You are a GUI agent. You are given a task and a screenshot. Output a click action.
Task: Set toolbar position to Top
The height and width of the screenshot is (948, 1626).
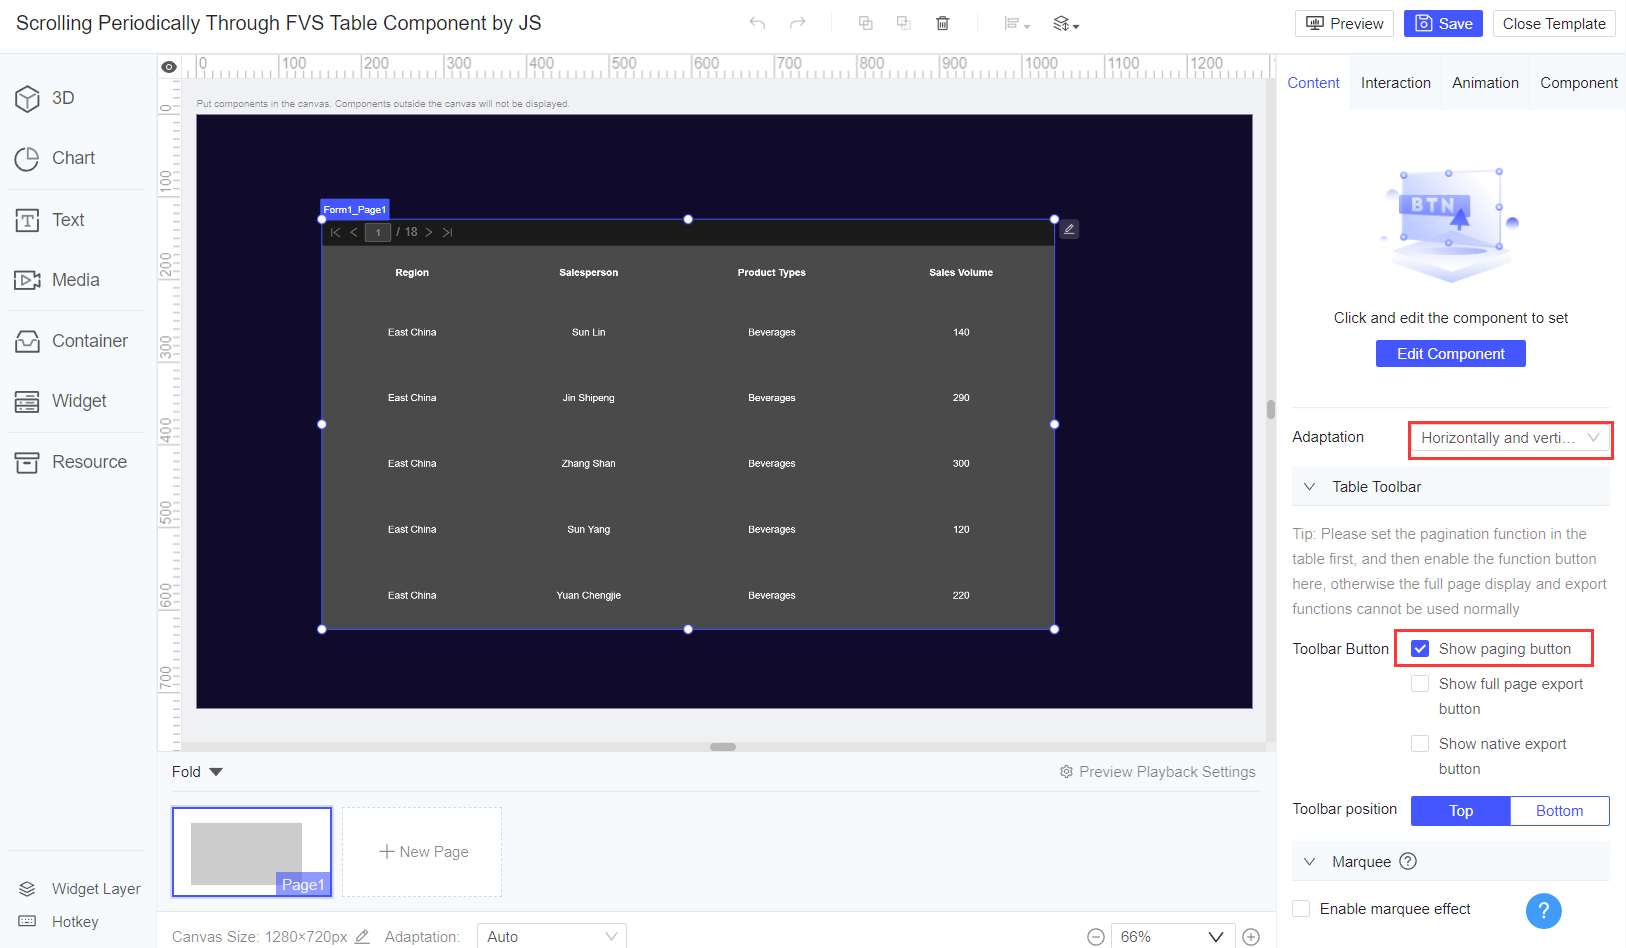tap(1461, 811)
